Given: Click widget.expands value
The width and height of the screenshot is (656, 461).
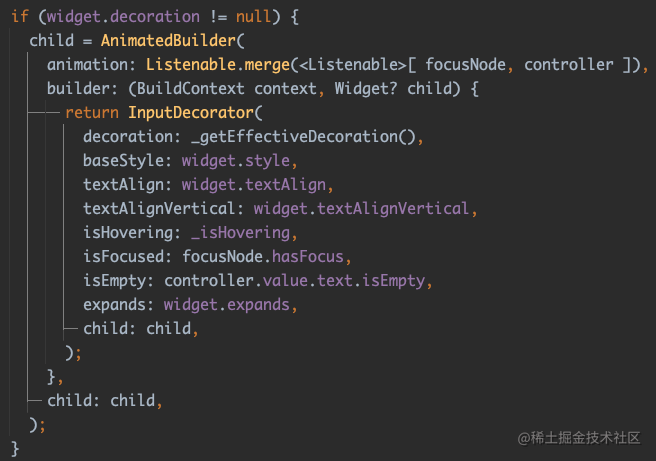Looking at the screenshot, I should [x=226, y=305].
